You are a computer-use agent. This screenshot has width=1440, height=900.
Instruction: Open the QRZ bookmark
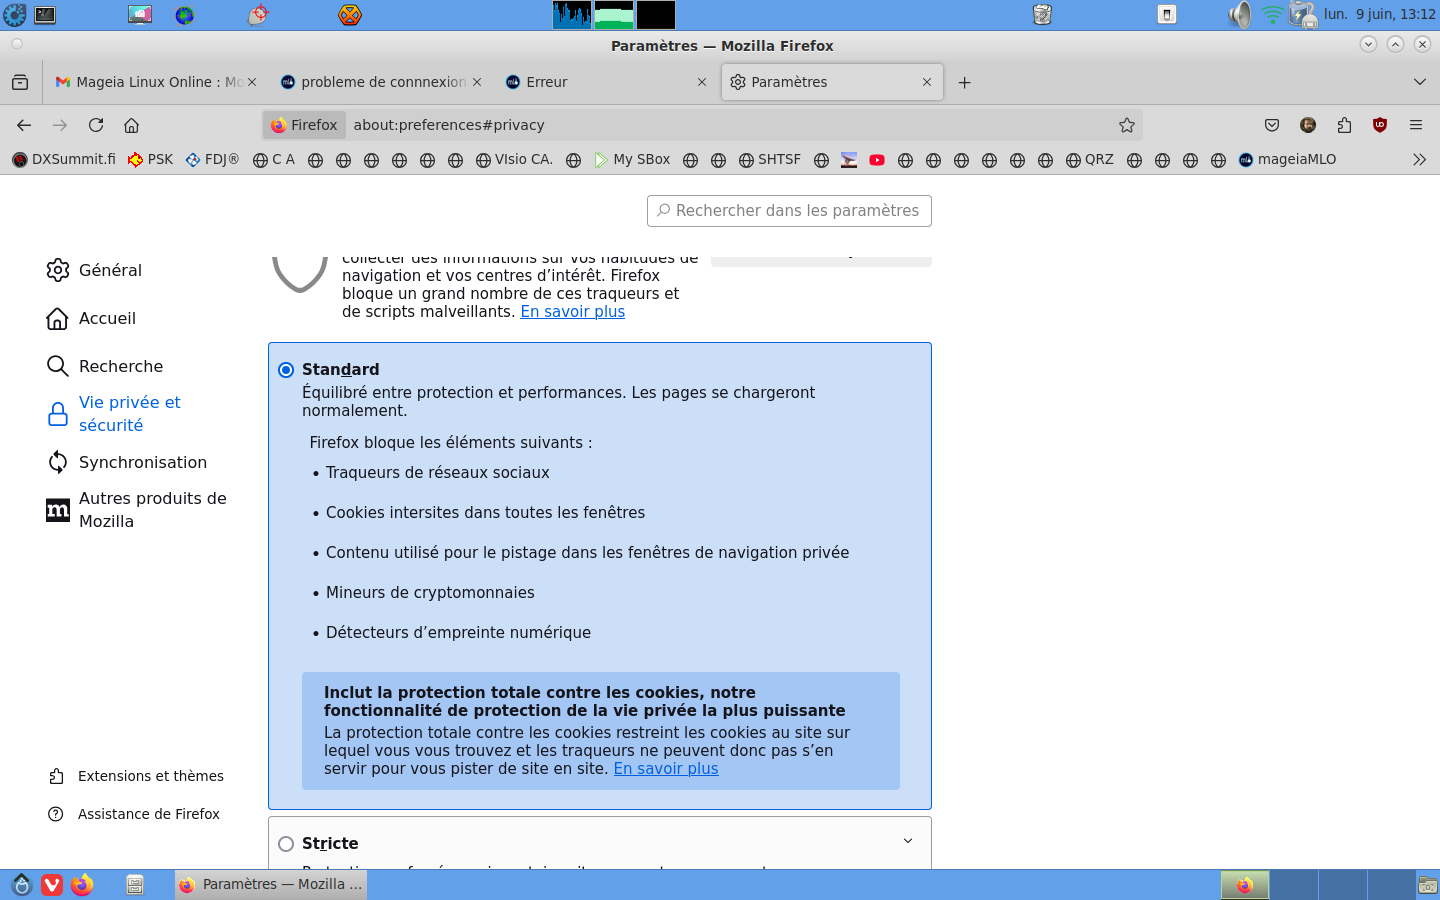1090,160
